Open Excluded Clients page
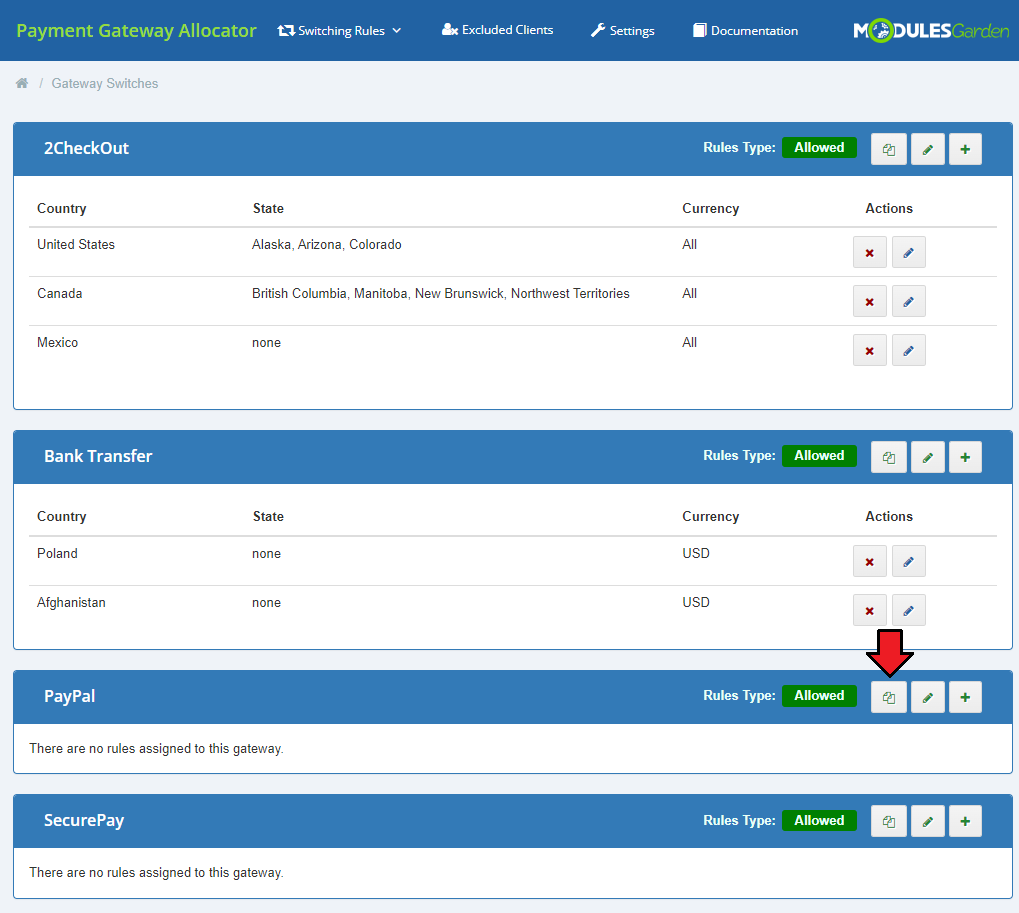Viewport: 1019px width, 913px height. point(497,30)
